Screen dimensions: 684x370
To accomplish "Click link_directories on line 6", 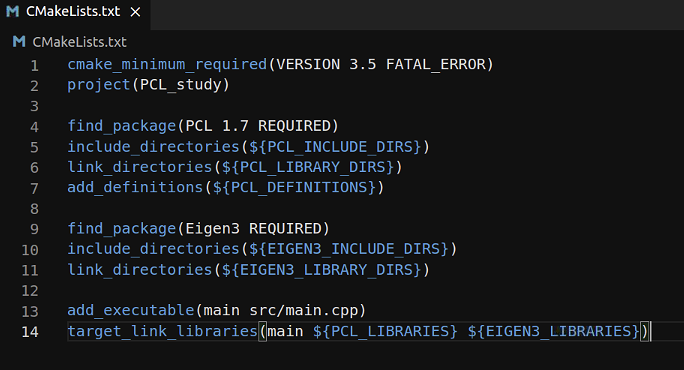I will (140, 167).
